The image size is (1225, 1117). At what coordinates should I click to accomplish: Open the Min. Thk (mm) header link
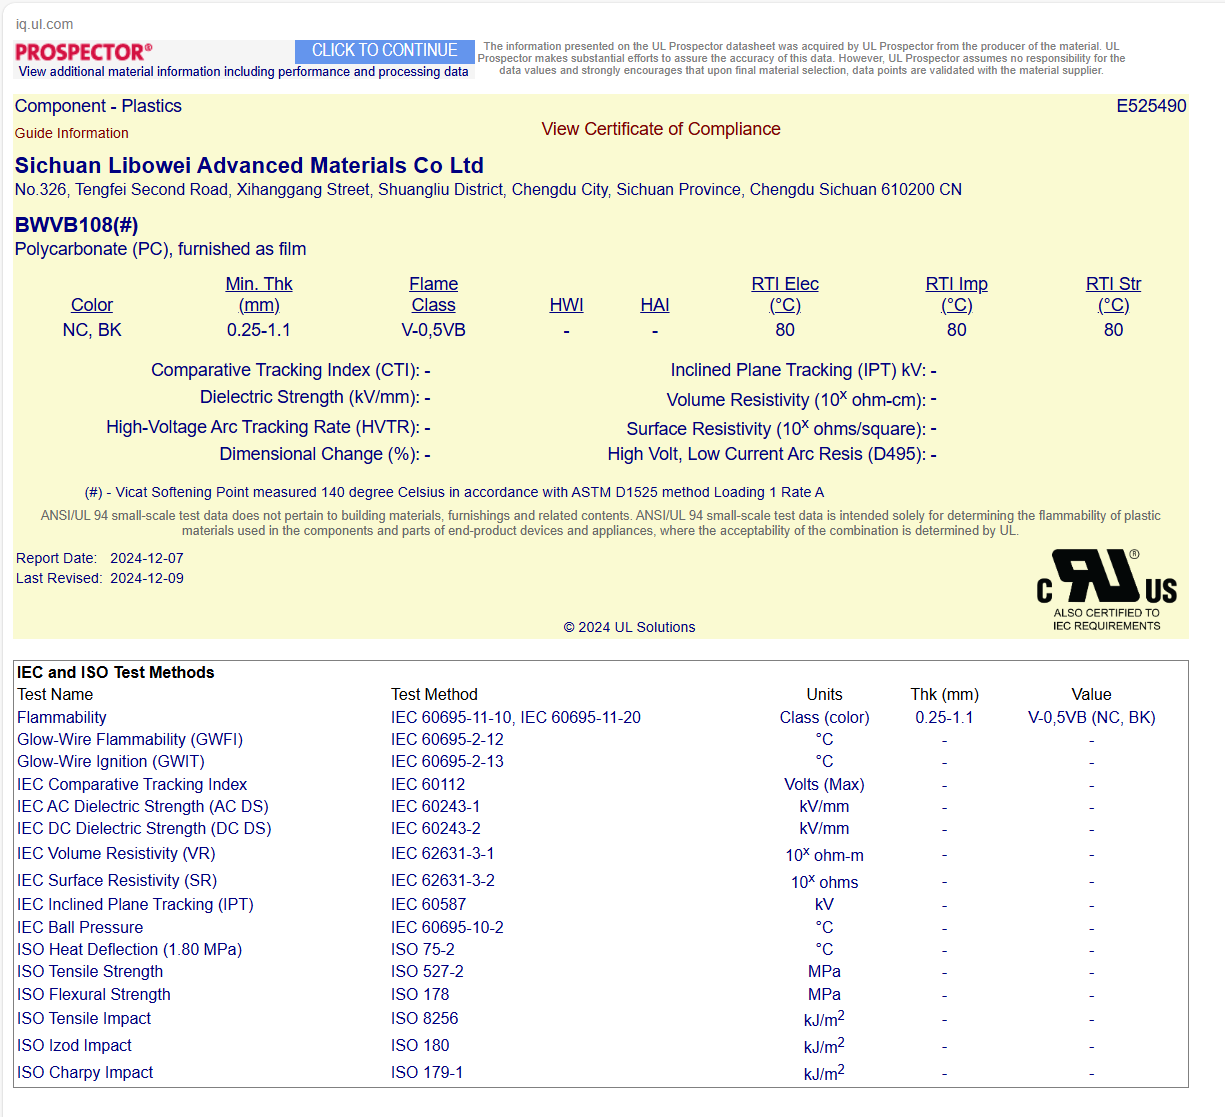click(x=259, y=295)
